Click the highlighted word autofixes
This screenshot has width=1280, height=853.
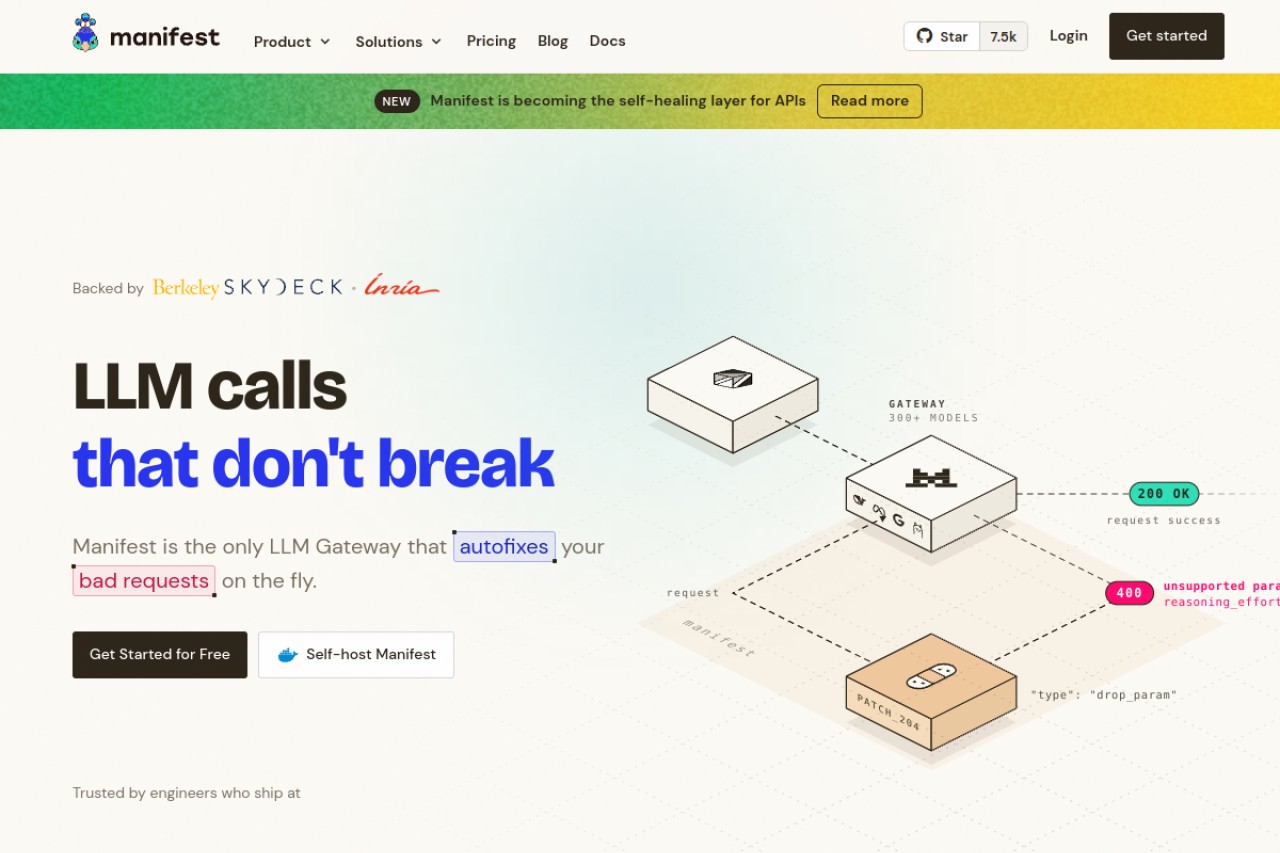click(x=504, y=546)
